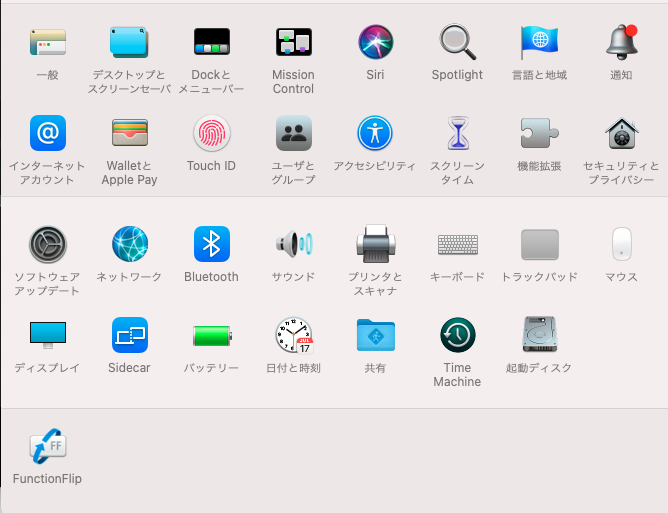Open 言語と地域 flag icon
Viewport: 668px width, 513px height.
pos(539,42)
